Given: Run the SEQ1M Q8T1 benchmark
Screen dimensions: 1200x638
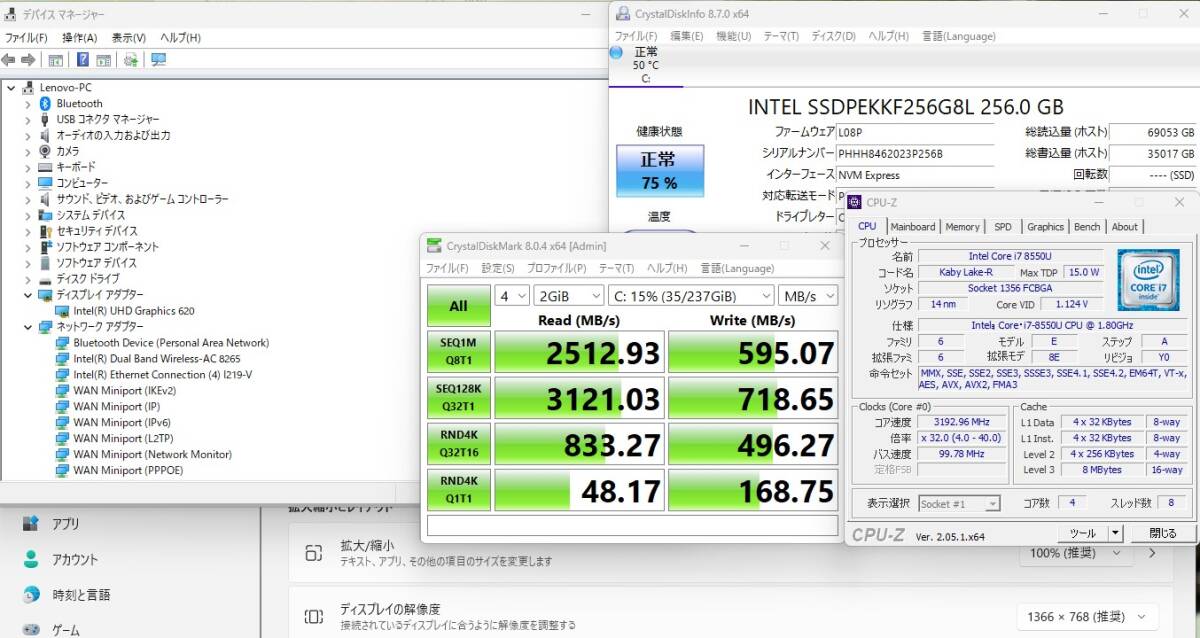Looking at the screenshot, I should click(x=458, y=352).
